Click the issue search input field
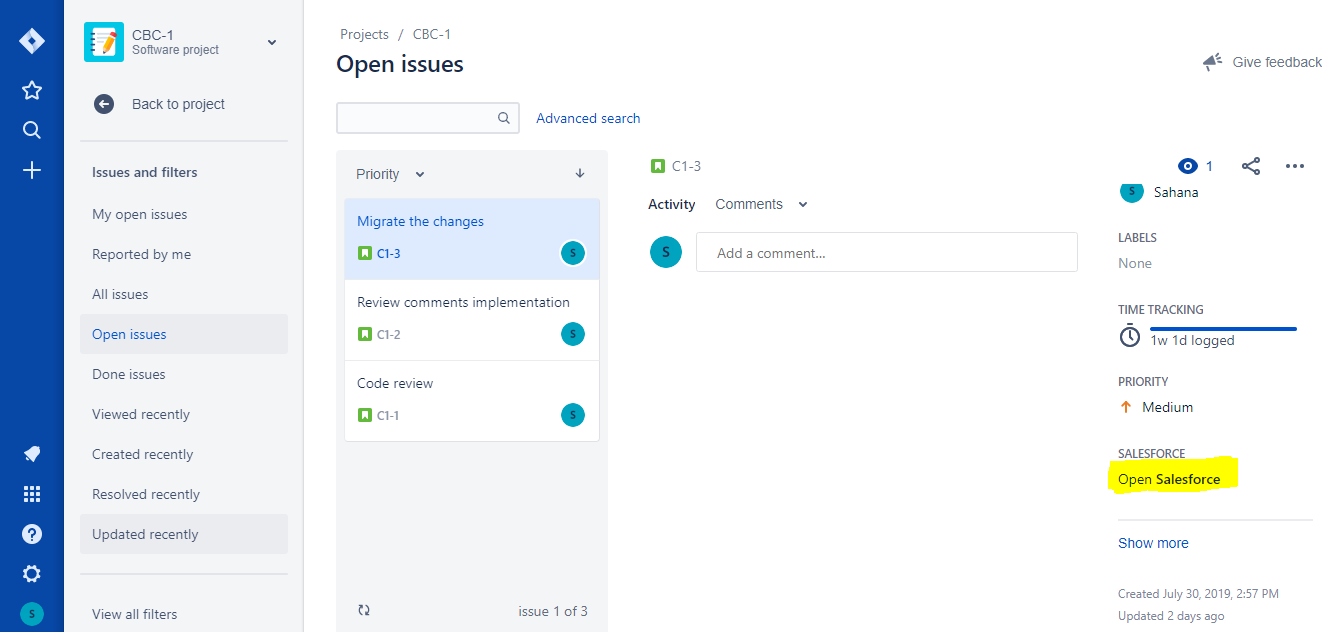 (428, 118)
